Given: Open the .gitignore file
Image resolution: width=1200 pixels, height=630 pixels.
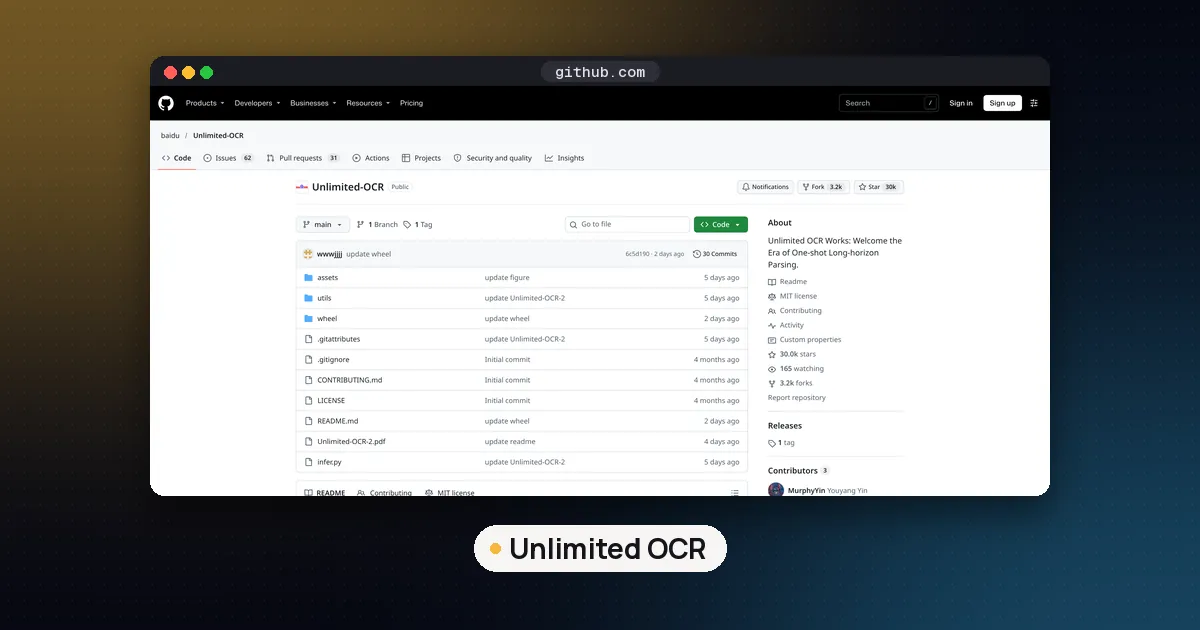Looking at the screenshot, I should pos(333,360).
